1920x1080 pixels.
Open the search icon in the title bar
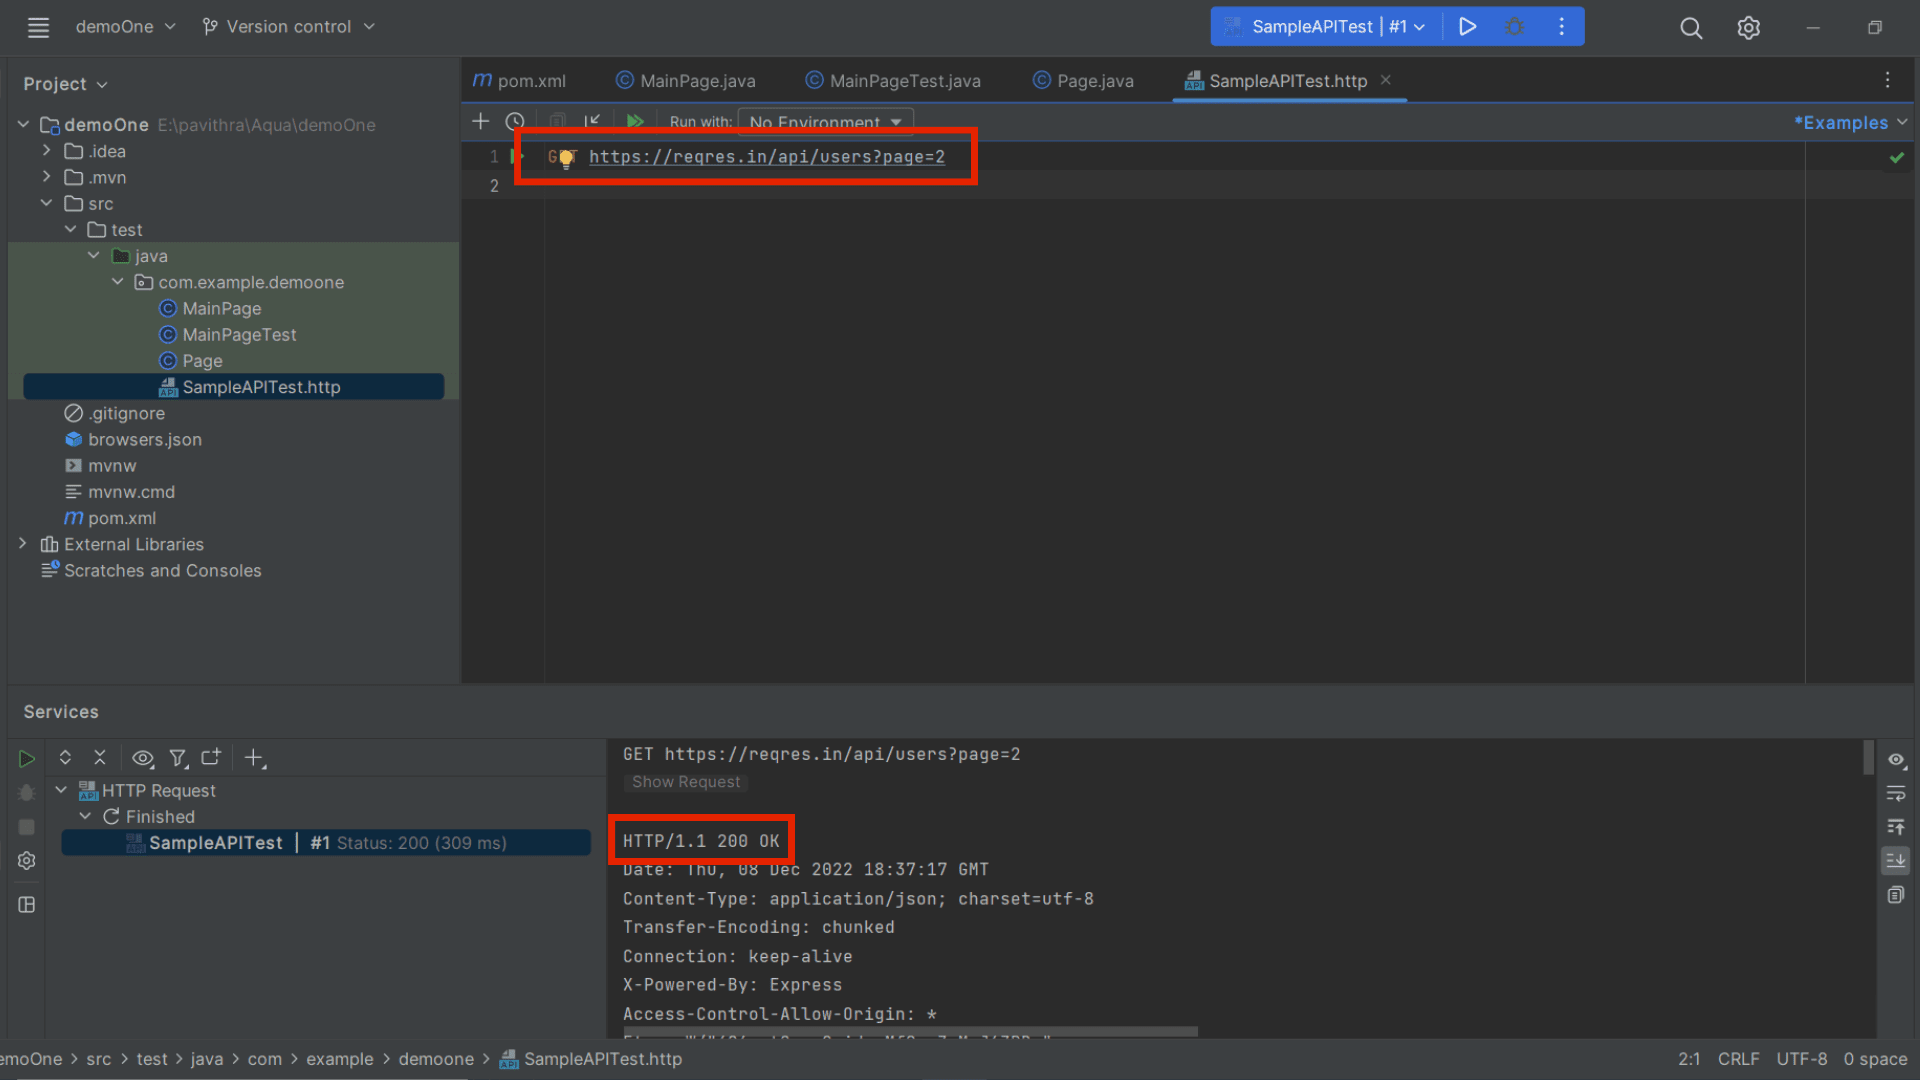(1691, 28)
